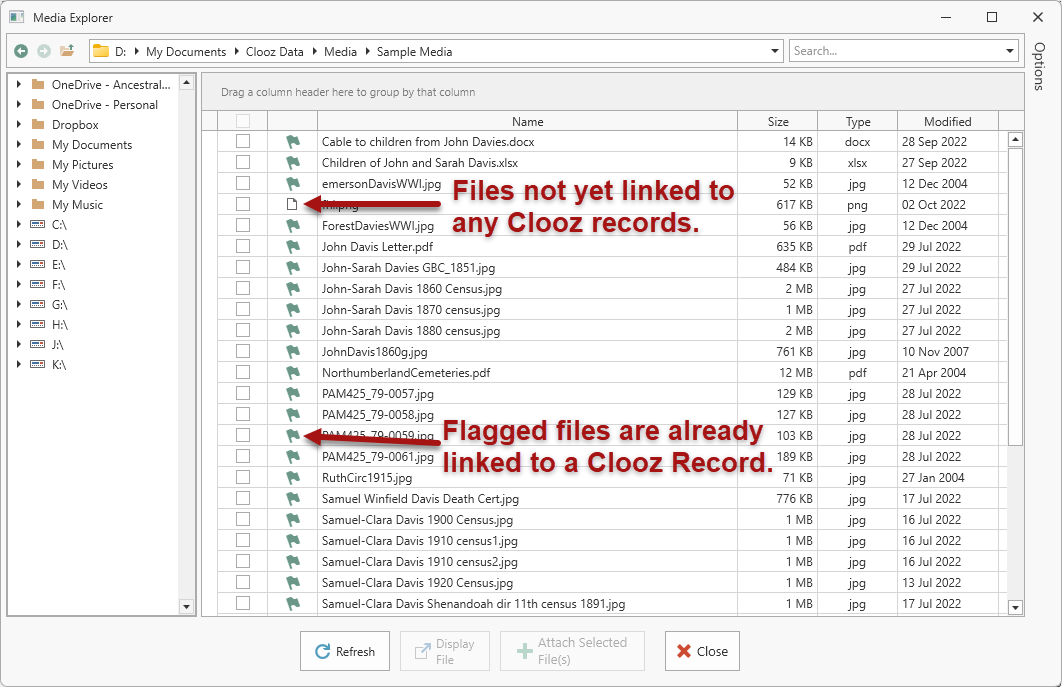Click the file list vertical scrollbar down arrow
This screenshot has width=1062, height=687.
click(x=1016, y=607)
